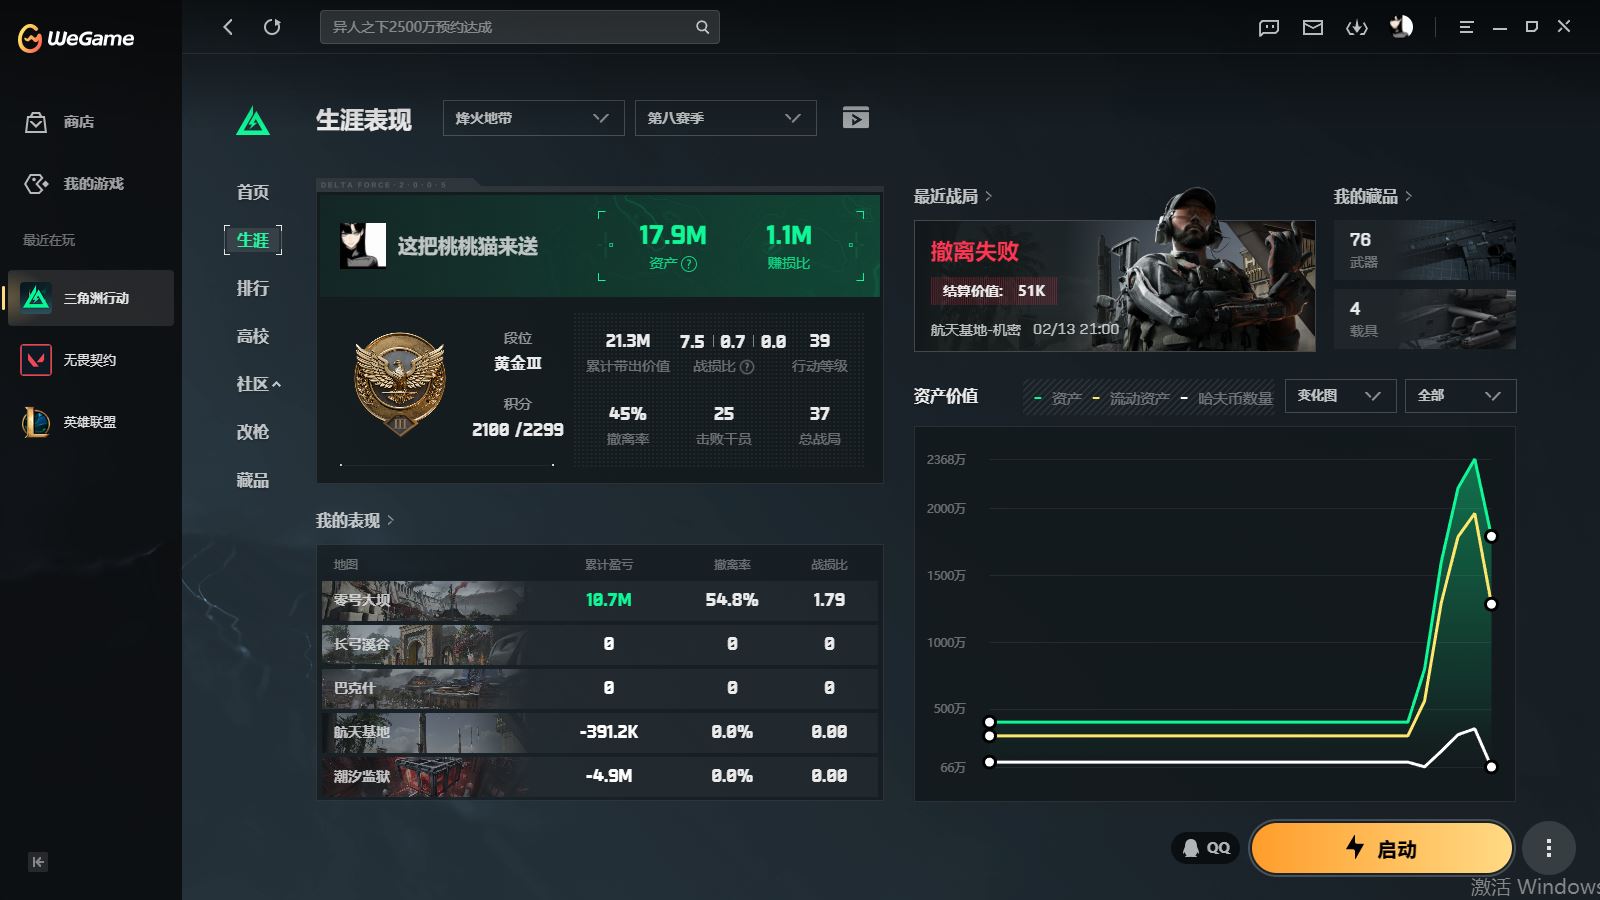Image resolution: width=1600 pixels, height=900 pixels.
Task: Expand the 变化图 chart type dropdown
Action: tap(1340, 396)
